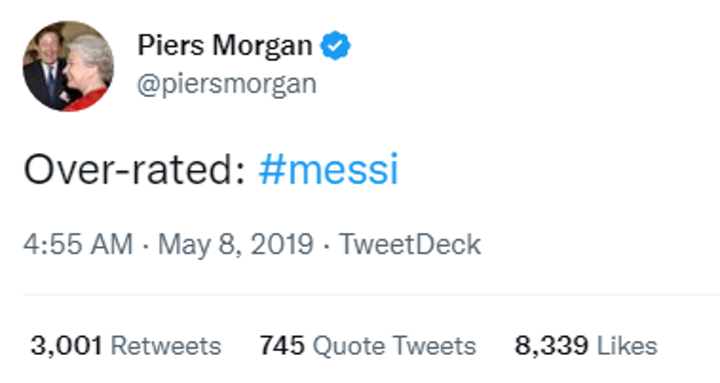Viewport: 720px width, 383px height.
Task: Visit the @piersmorgan handle link
Action: (227, 84)
